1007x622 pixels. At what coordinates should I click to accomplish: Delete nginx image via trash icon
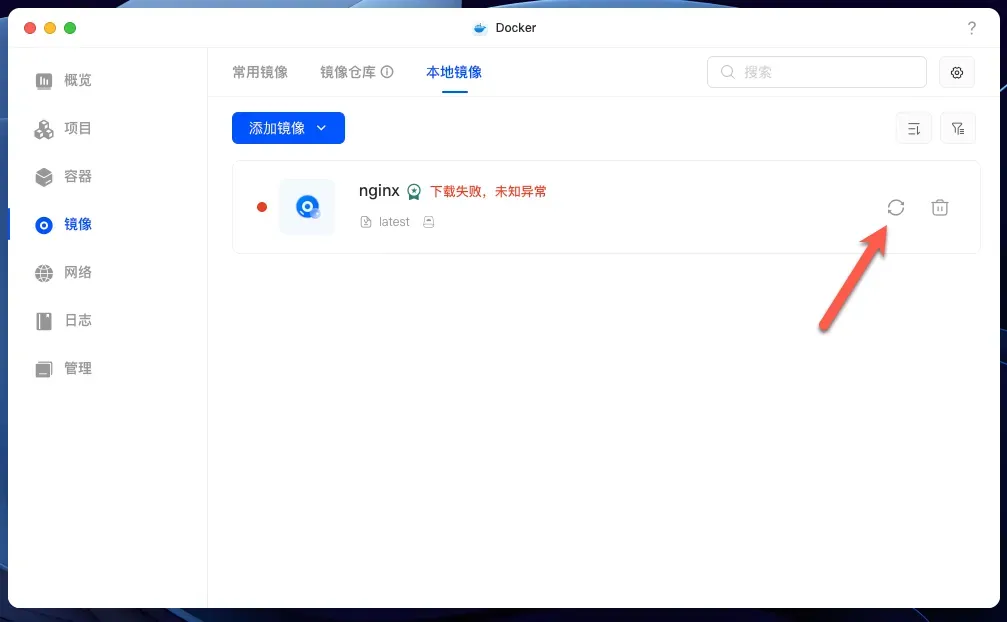coord(940,207)
